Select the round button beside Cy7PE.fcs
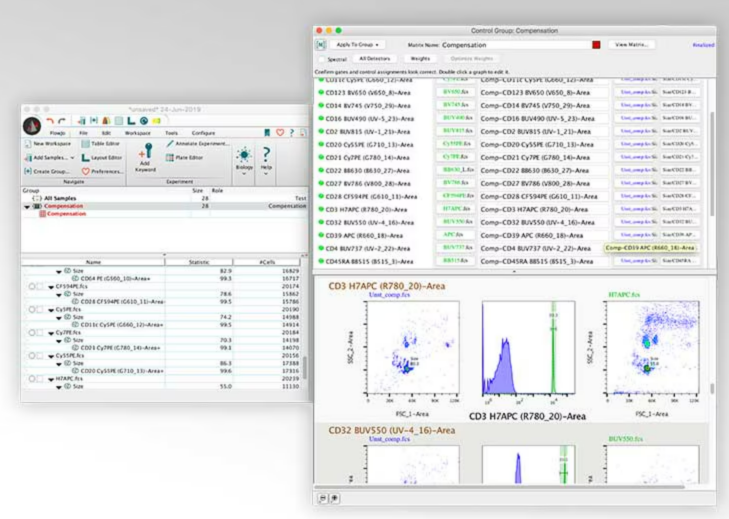Image resolution: width=729 pixels, height=519 pixels. coord(32,333)
